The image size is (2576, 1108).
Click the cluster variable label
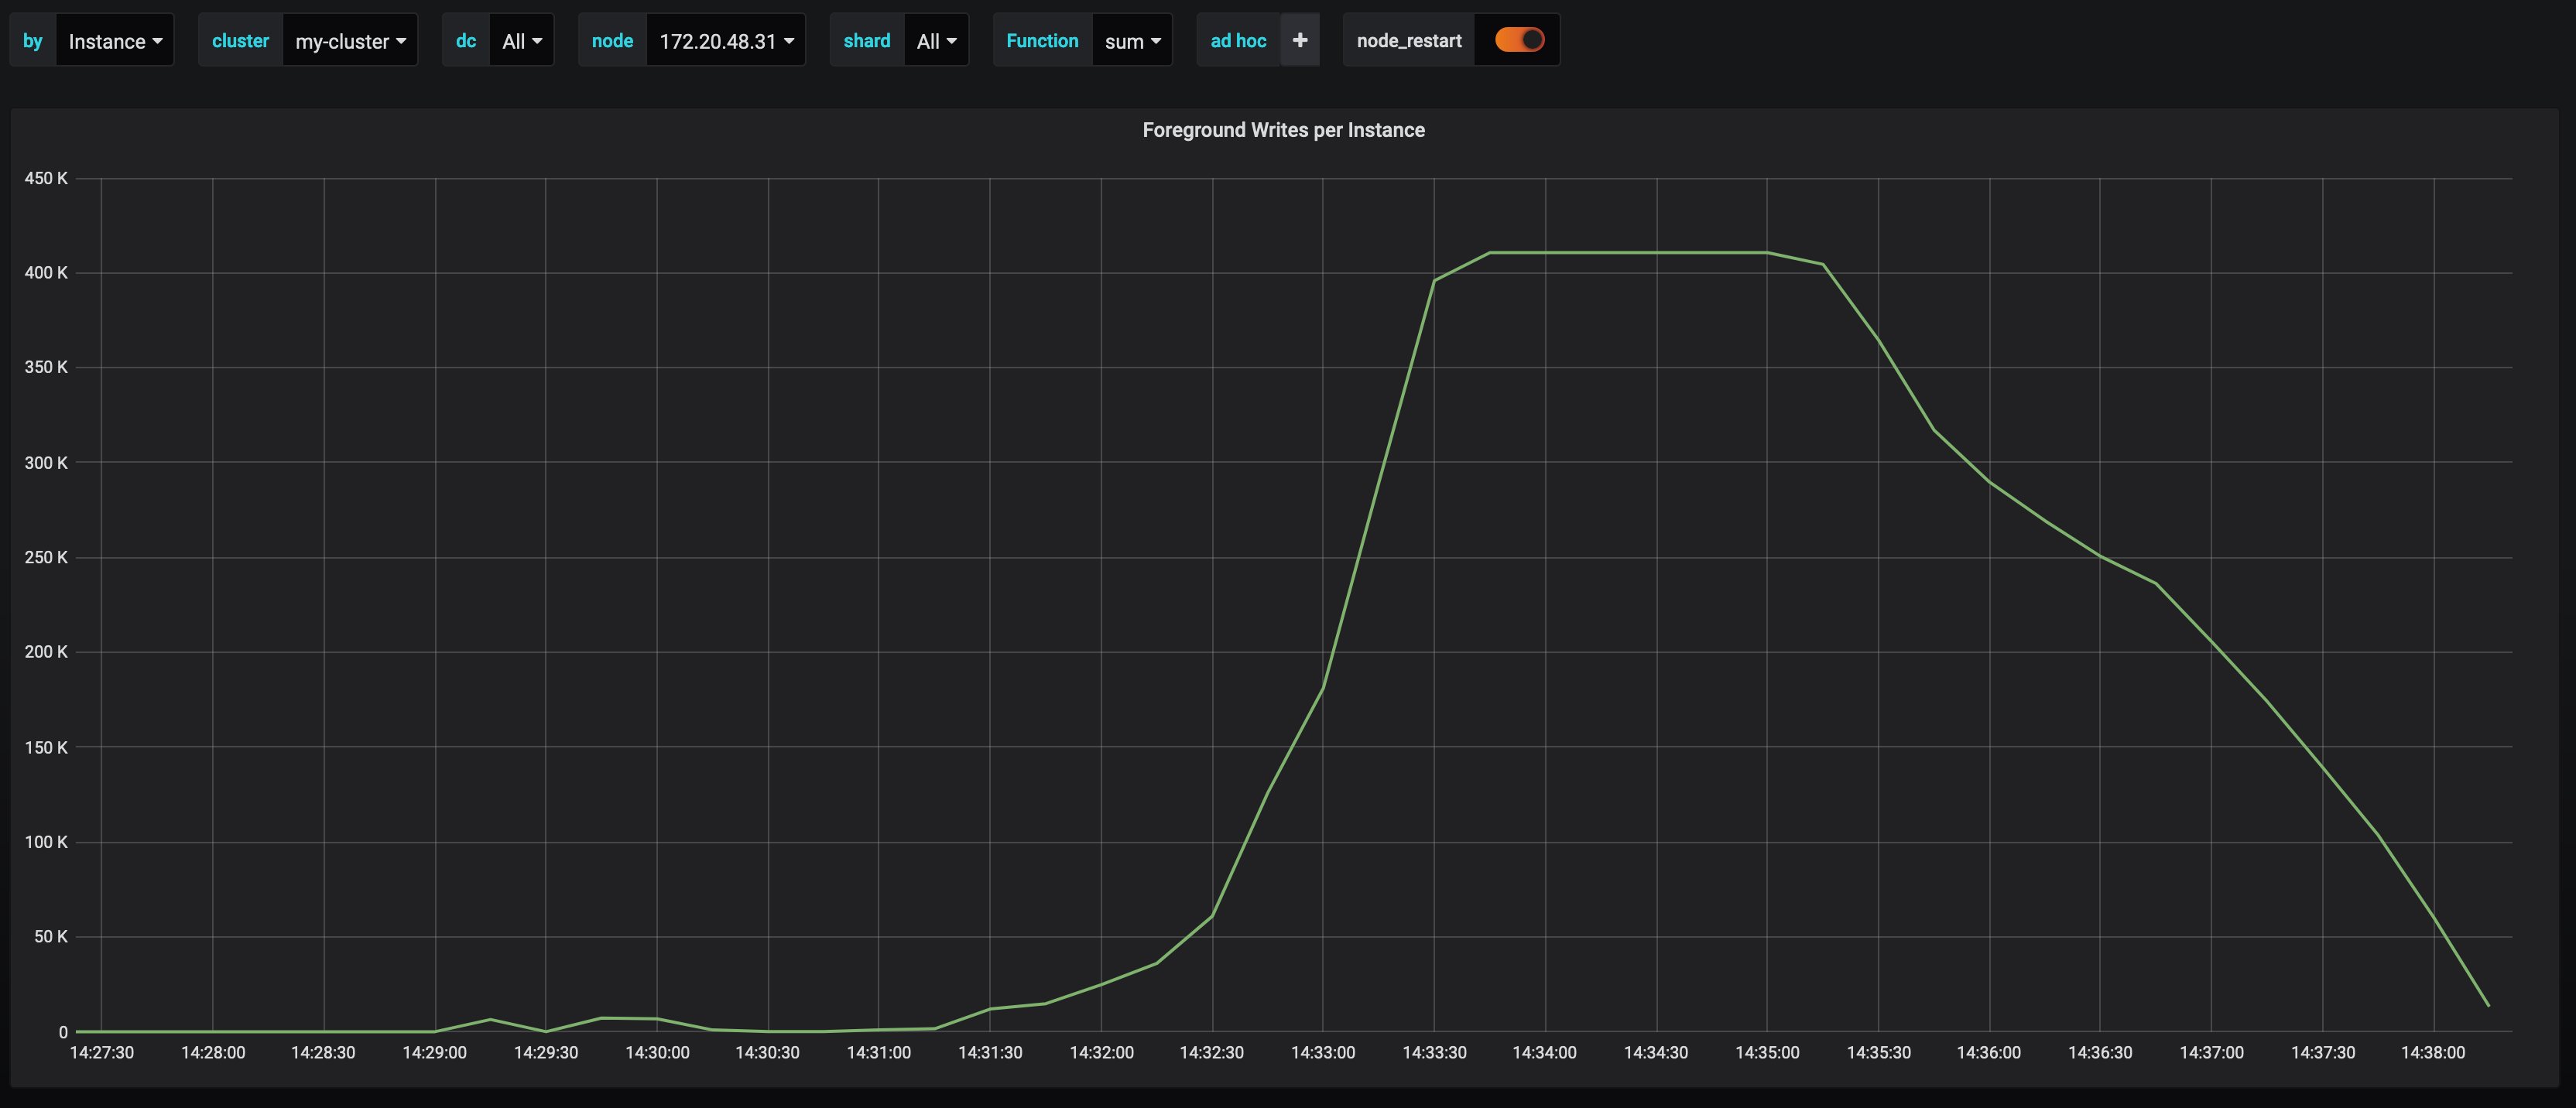pos(240,41)
